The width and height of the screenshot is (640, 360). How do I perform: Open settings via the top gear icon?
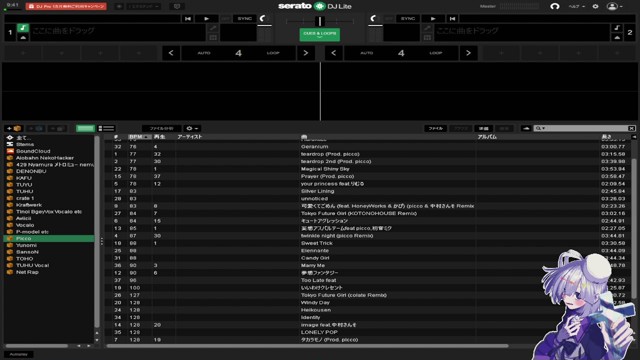(595, 6)
